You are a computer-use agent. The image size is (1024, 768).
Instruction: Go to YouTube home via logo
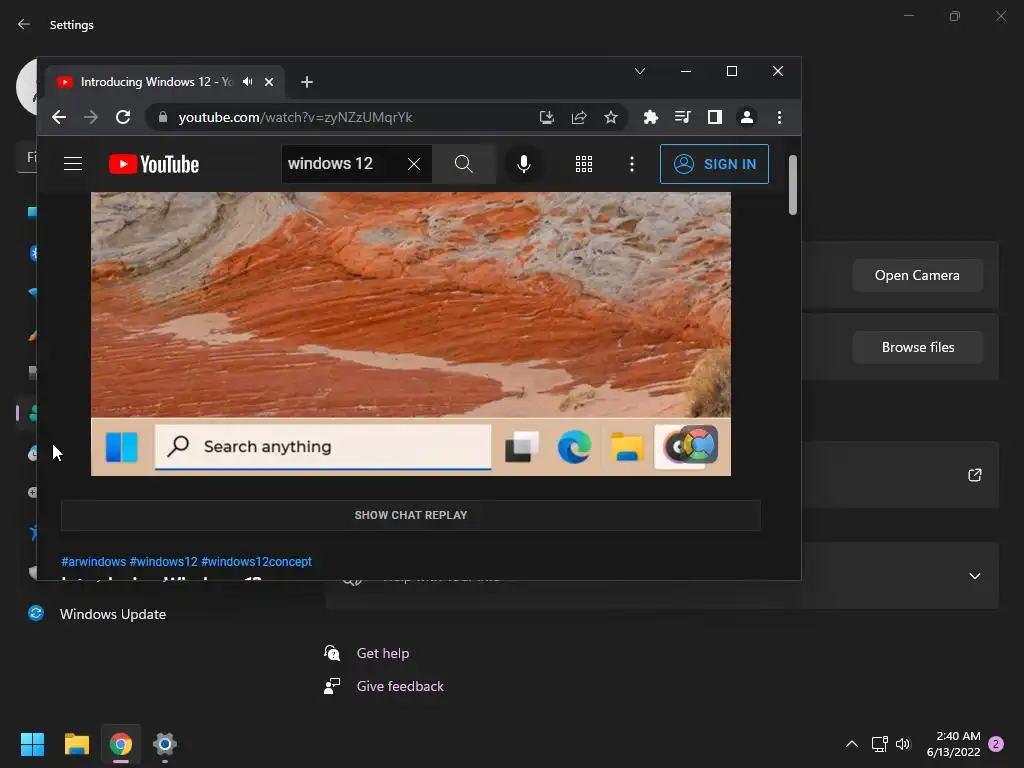[x=153, y=164]
